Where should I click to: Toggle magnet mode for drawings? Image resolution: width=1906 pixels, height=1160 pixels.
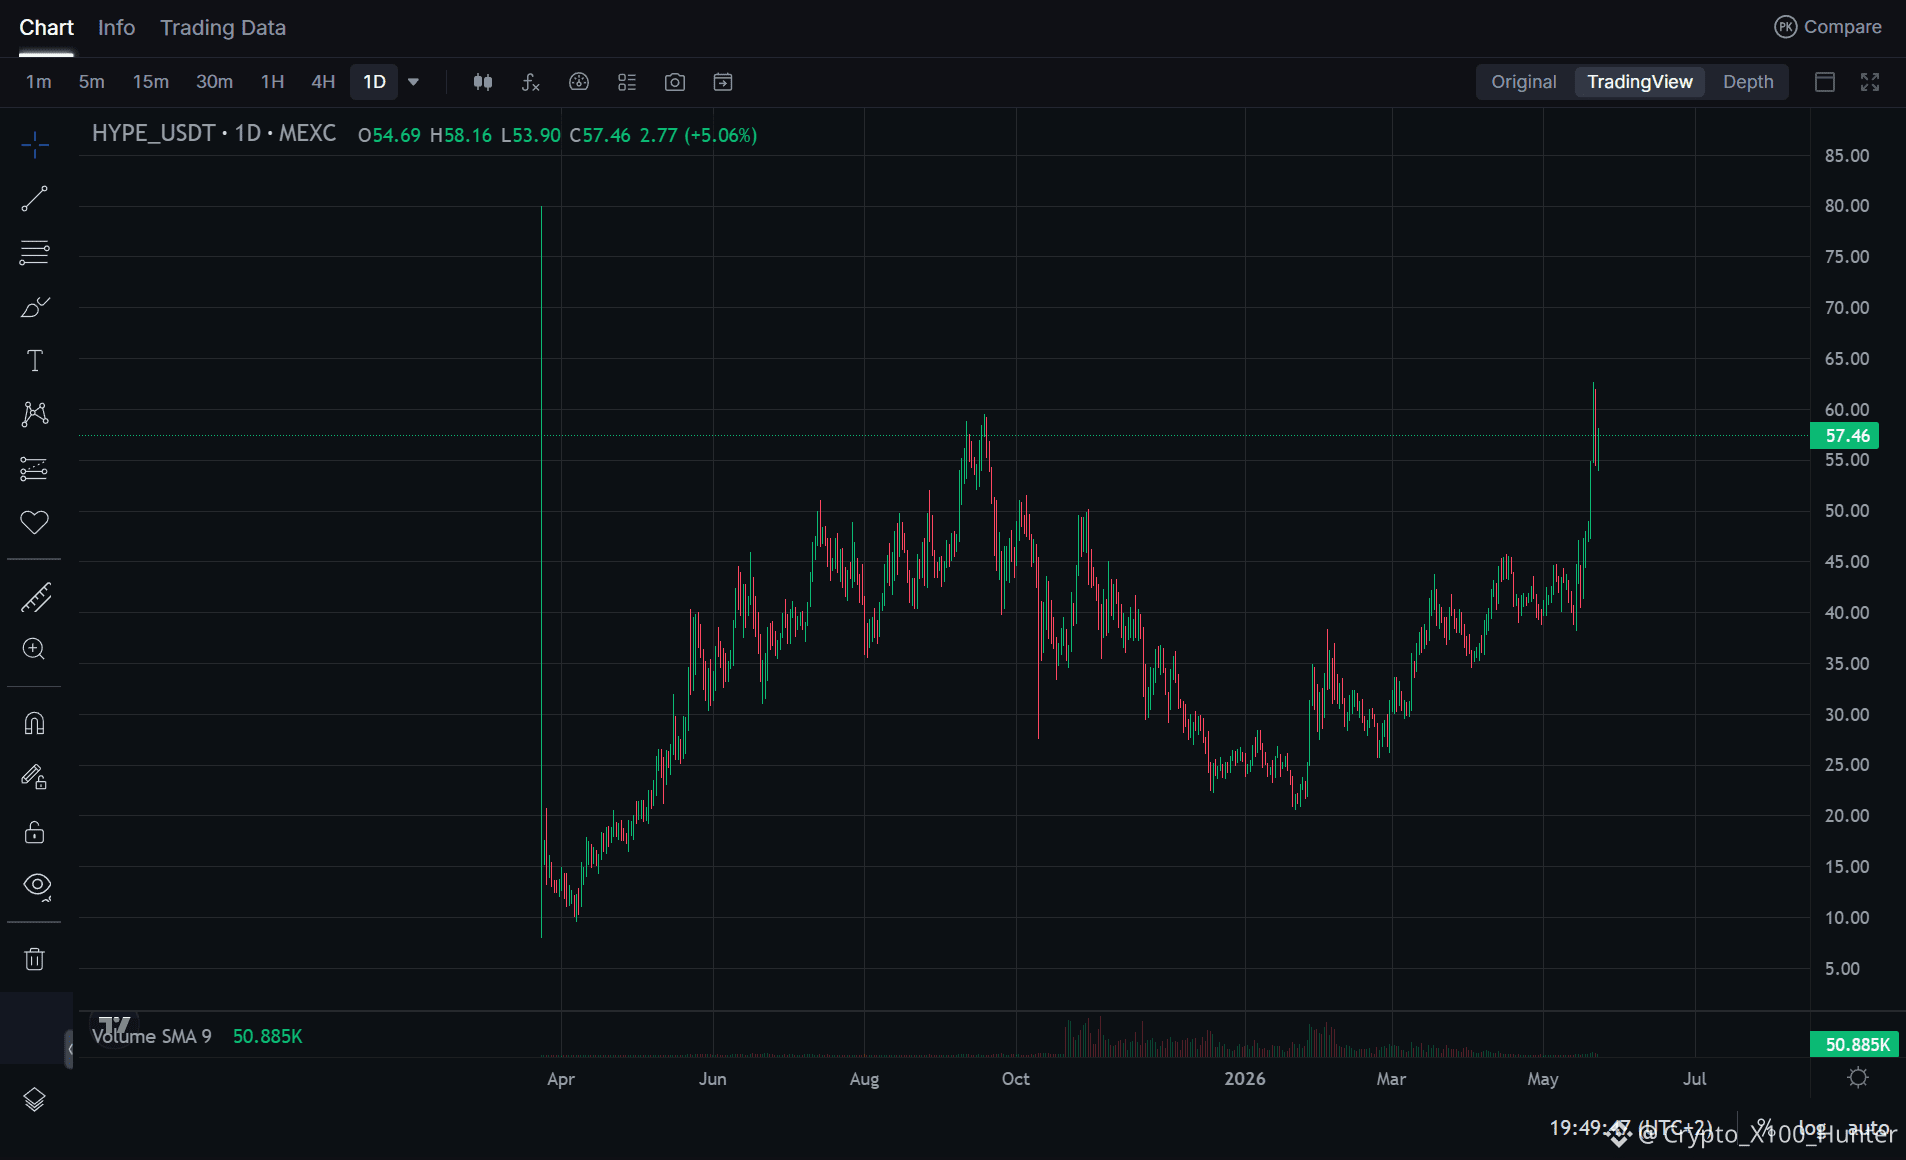(x=34, y=723)
